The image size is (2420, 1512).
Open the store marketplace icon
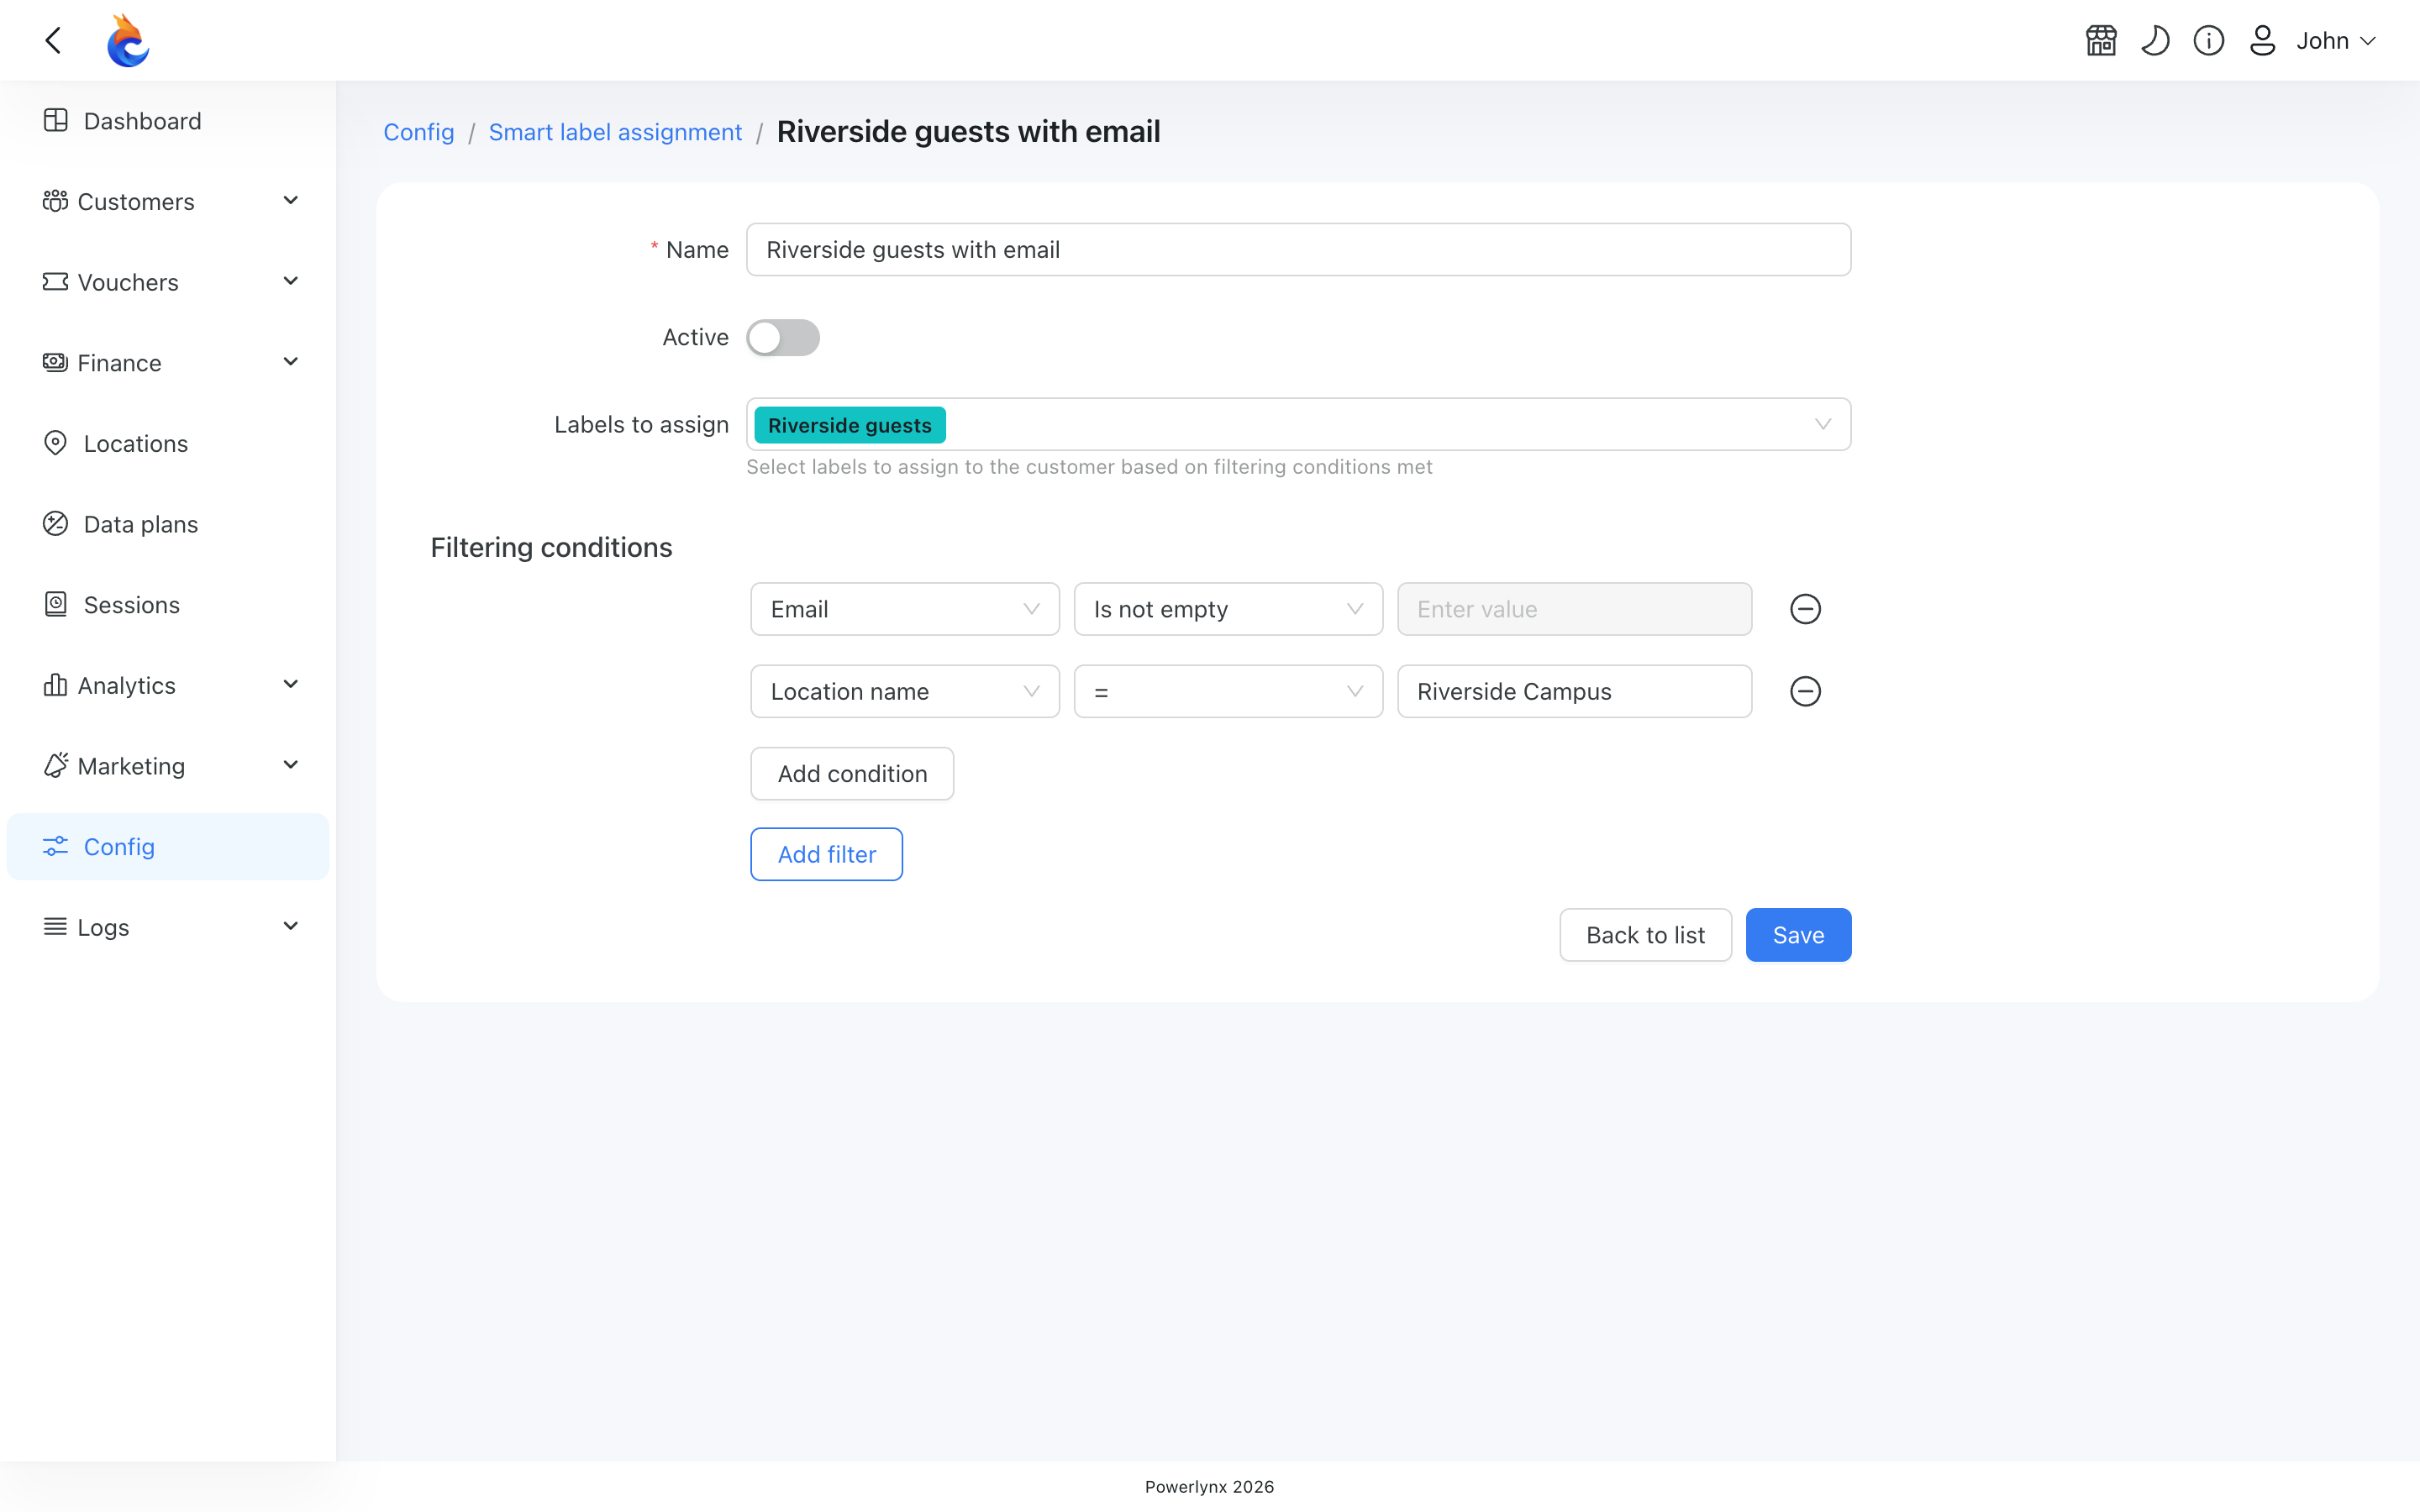[2101, 41]
